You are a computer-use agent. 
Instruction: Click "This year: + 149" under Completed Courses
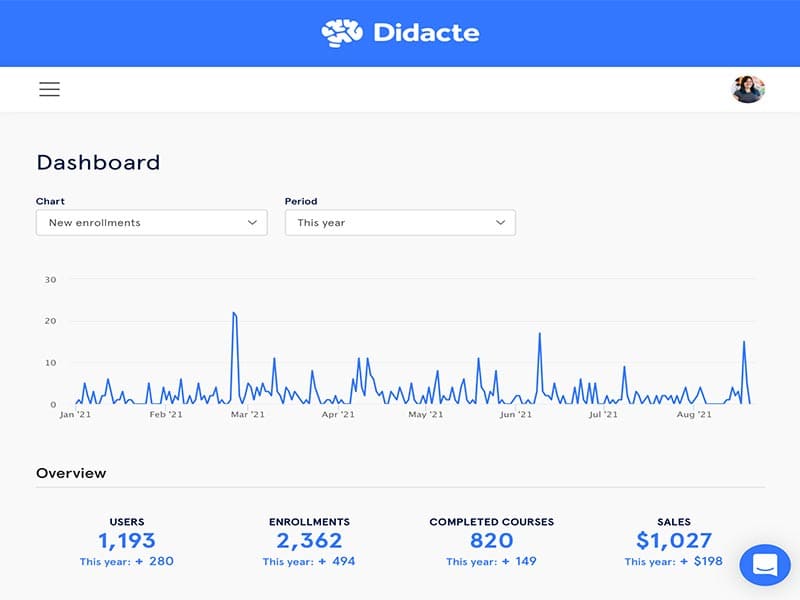(x=490, y=561)
